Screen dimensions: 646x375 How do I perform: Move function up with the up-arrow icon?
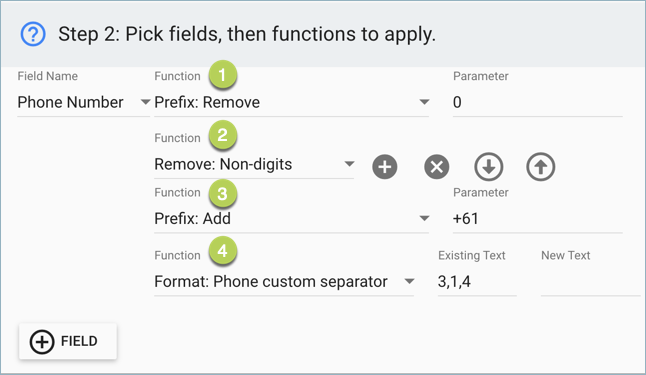541,167
